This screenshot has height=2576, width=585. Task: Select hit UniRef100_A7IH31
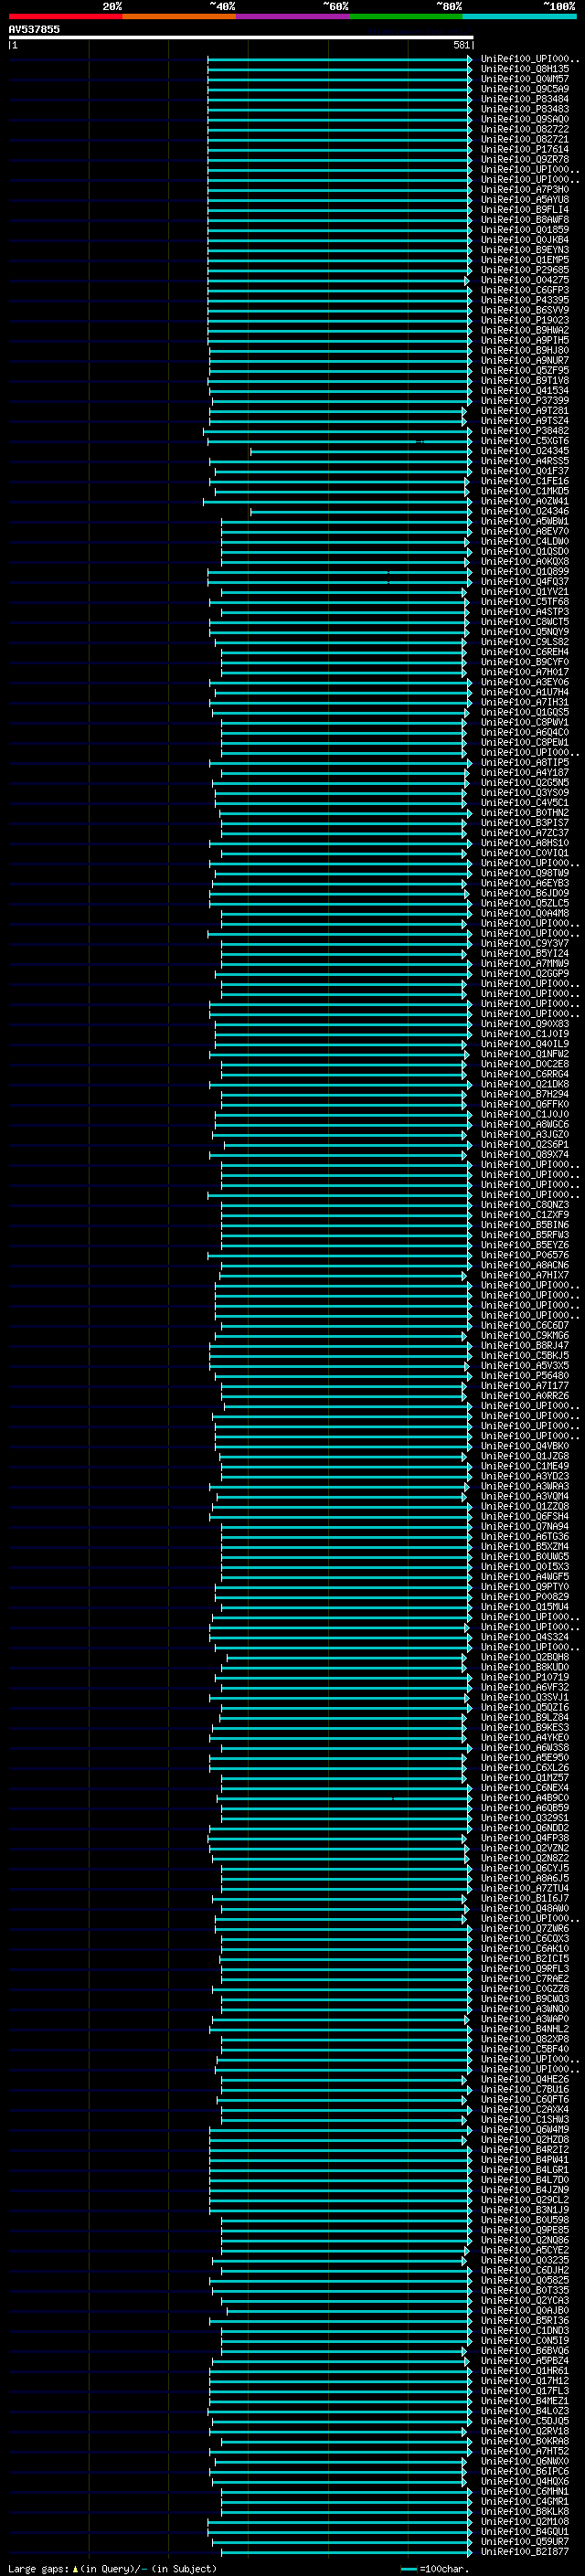[524, 702]
